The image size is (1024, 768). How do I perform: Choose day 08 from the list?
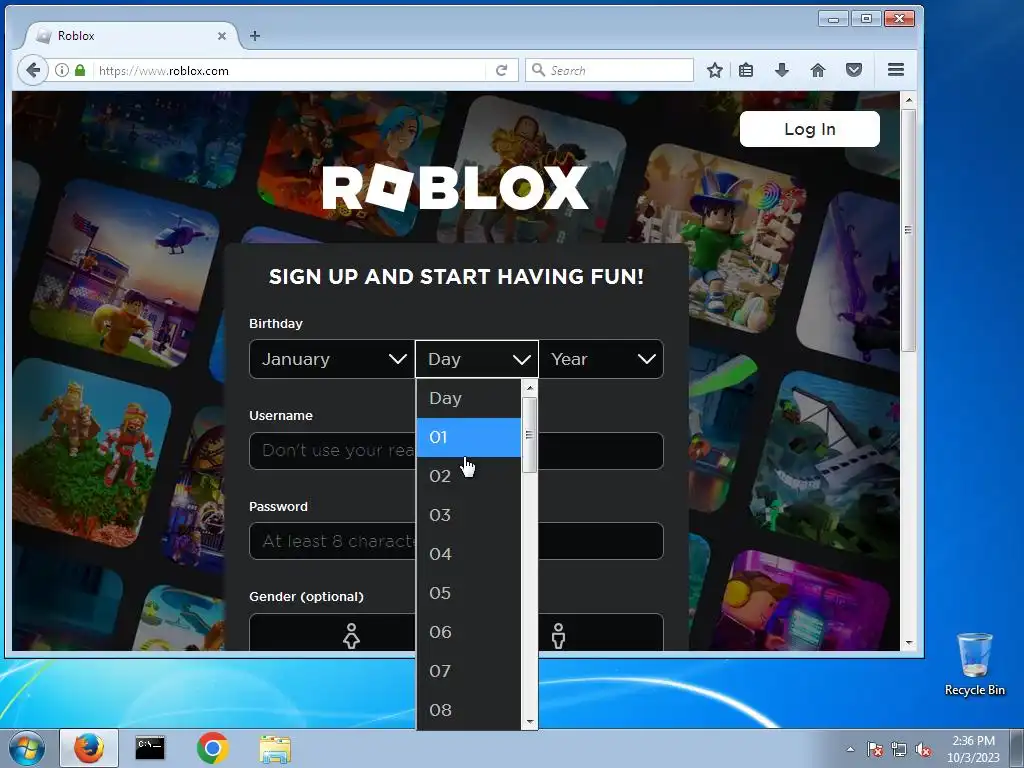[x=469, y=710]
